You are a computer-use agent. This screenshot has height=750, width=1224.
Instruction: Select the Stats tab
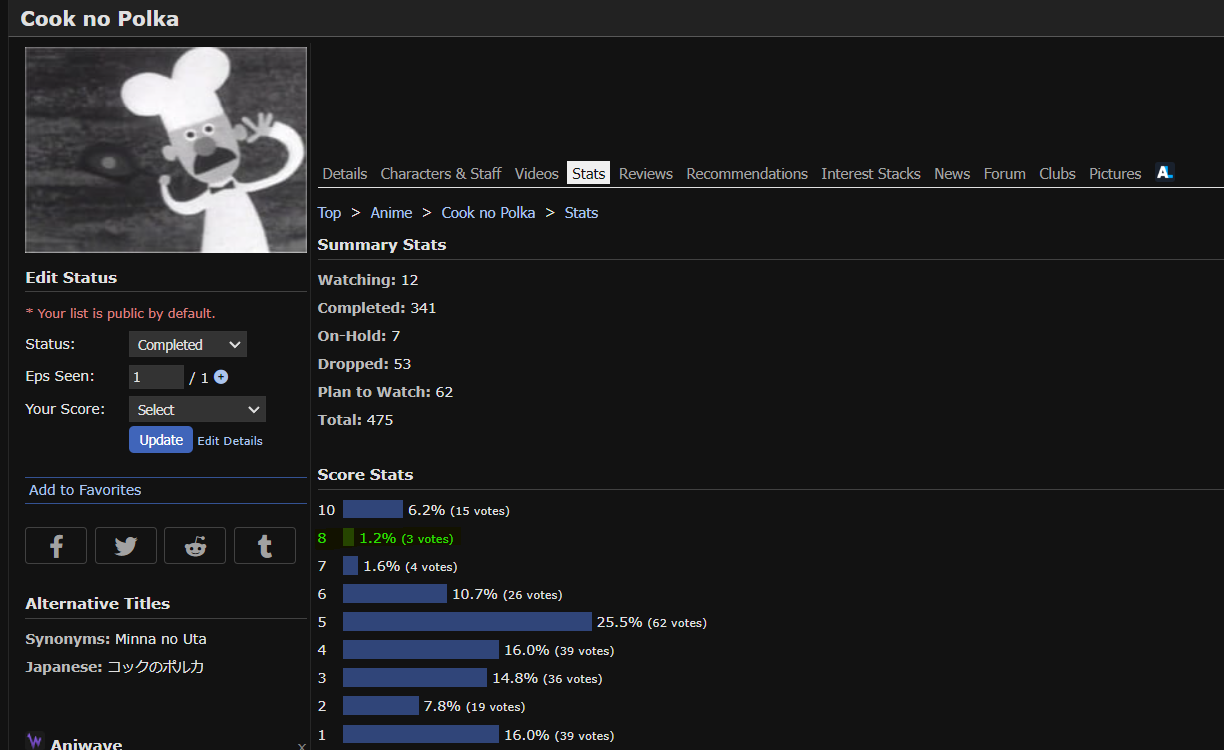(588, 173)
